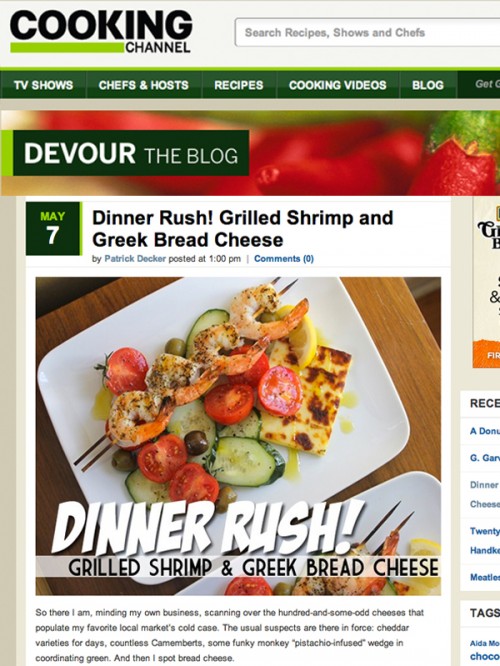Image resolution: width=500 pixels, height=666 pixels.
Task: Open the Dinner Rush! Grilled Shrimp article title
Action: click(x=243, y=229)
